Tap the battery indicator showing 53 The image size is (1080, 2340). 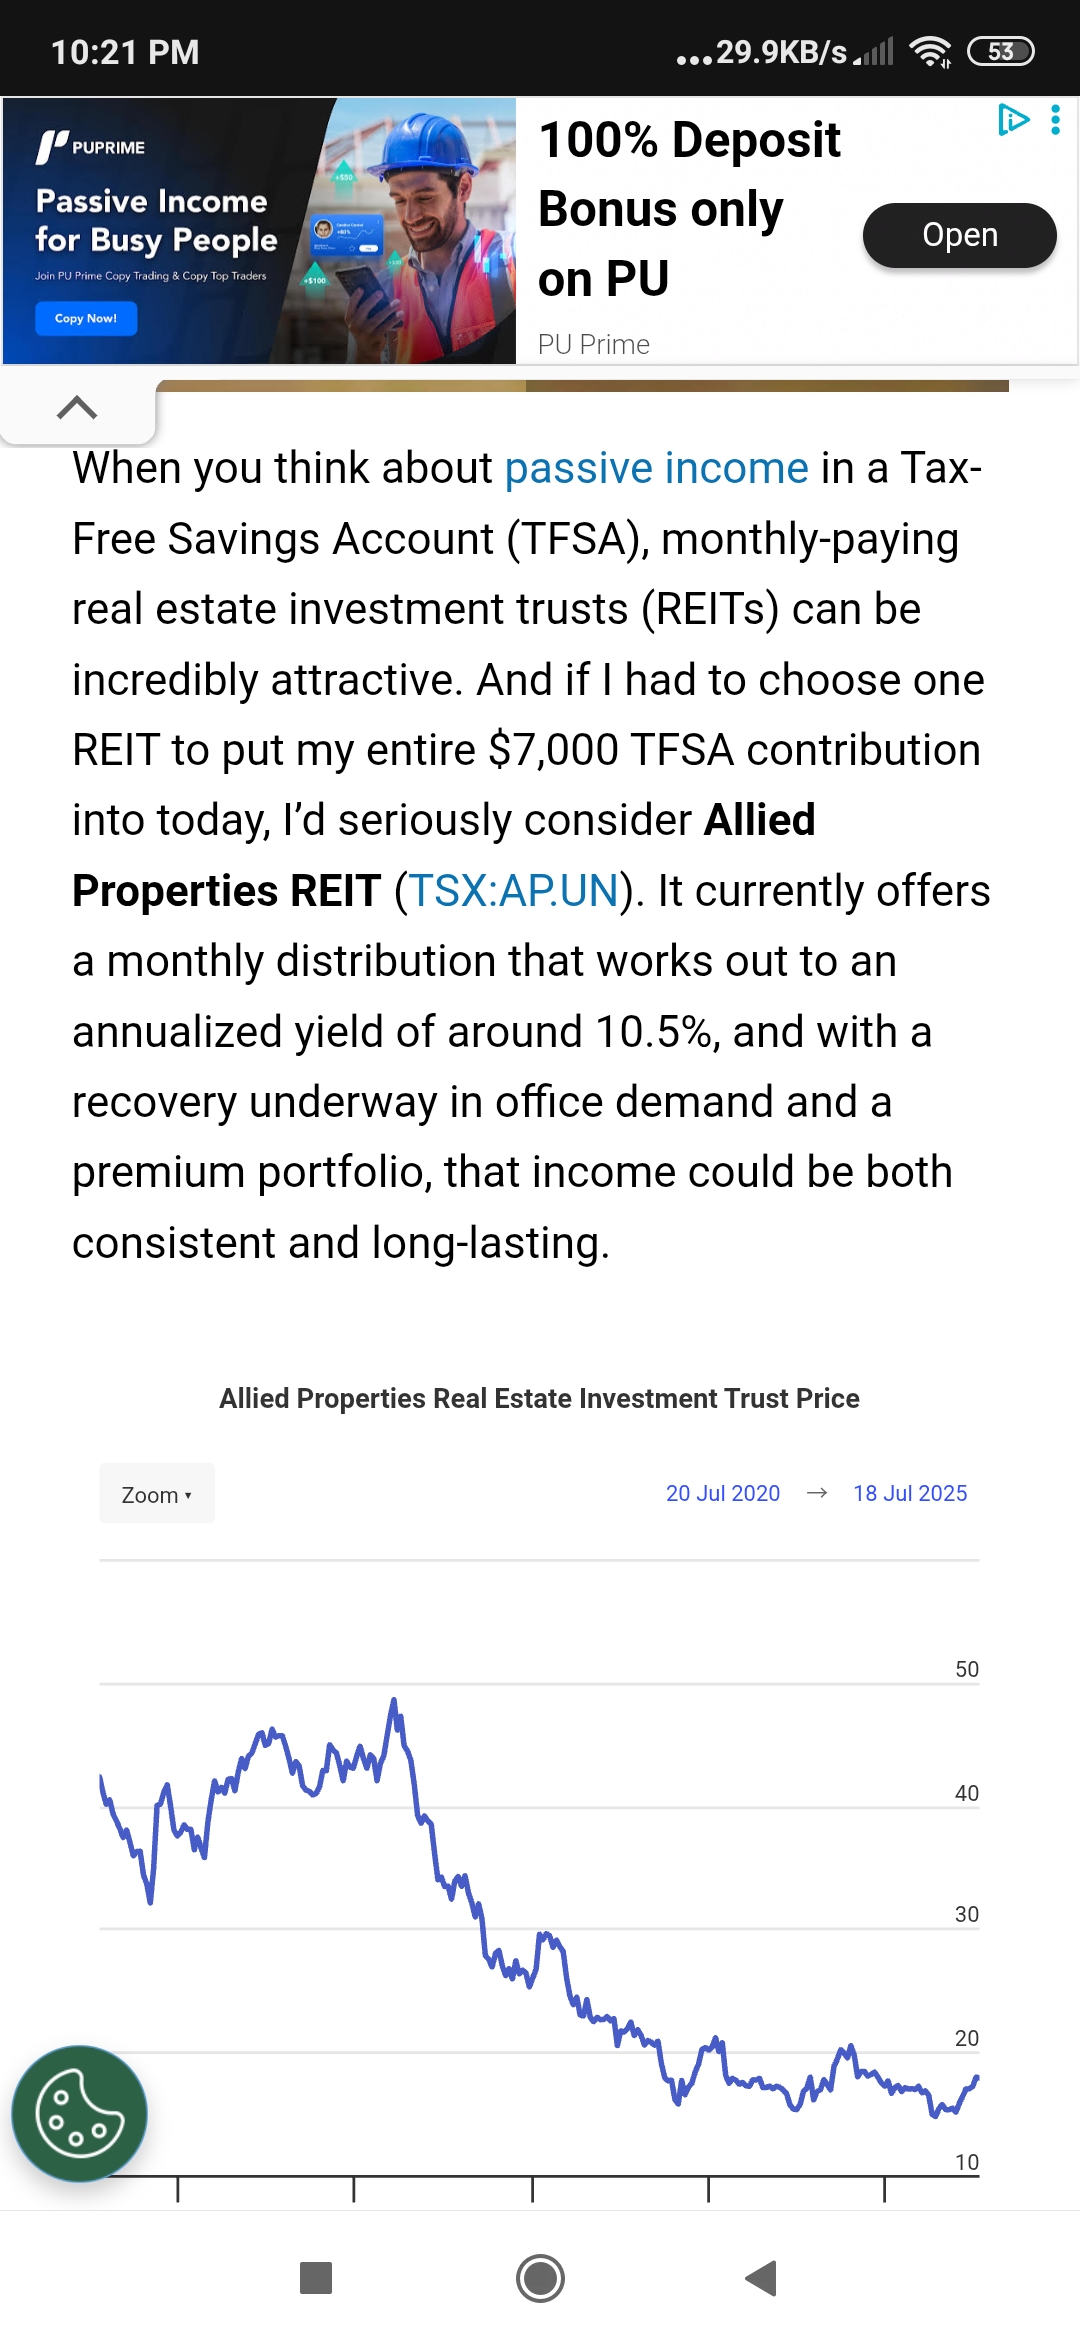click(1001, 52)
